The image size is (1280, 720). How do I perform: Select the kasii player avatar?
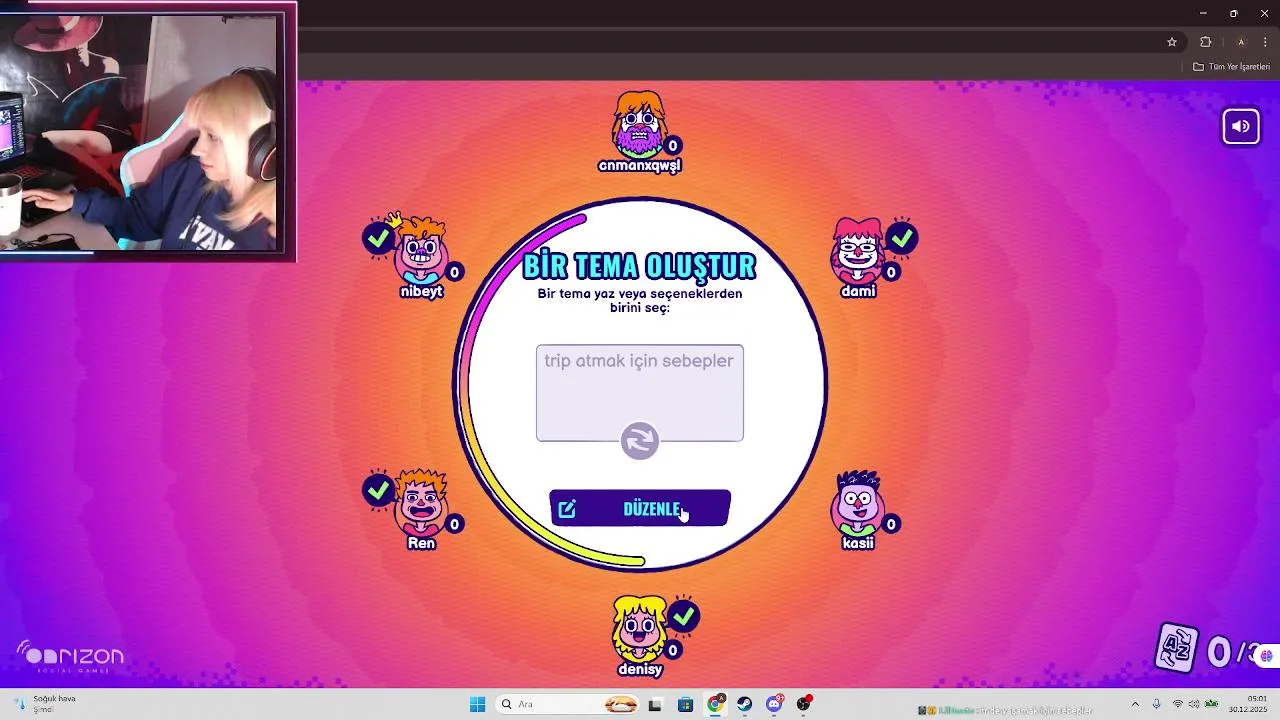[858, 503]
